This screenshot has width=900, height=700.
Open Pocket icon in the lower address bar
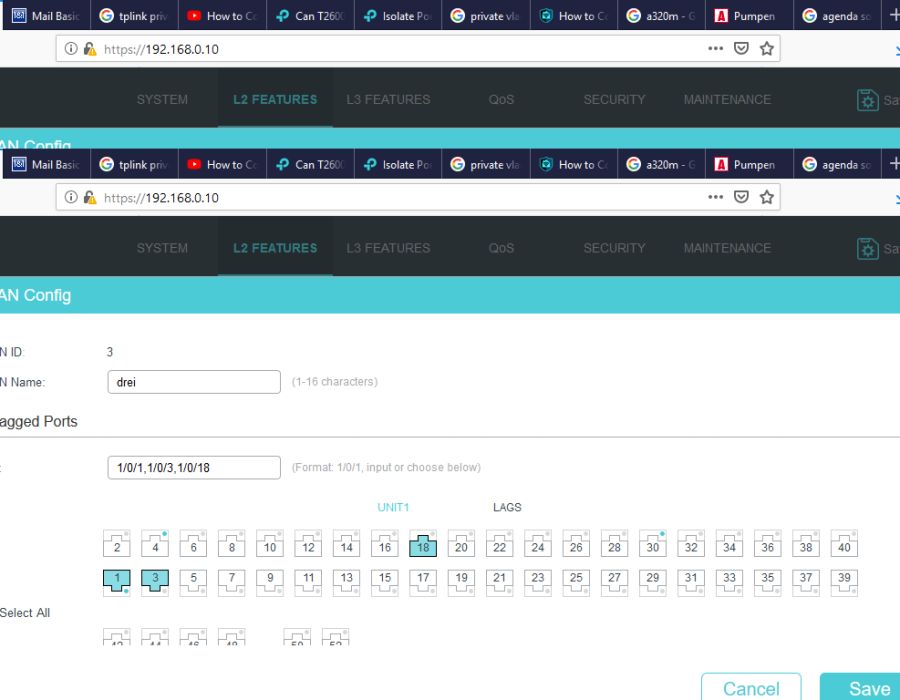742,197
